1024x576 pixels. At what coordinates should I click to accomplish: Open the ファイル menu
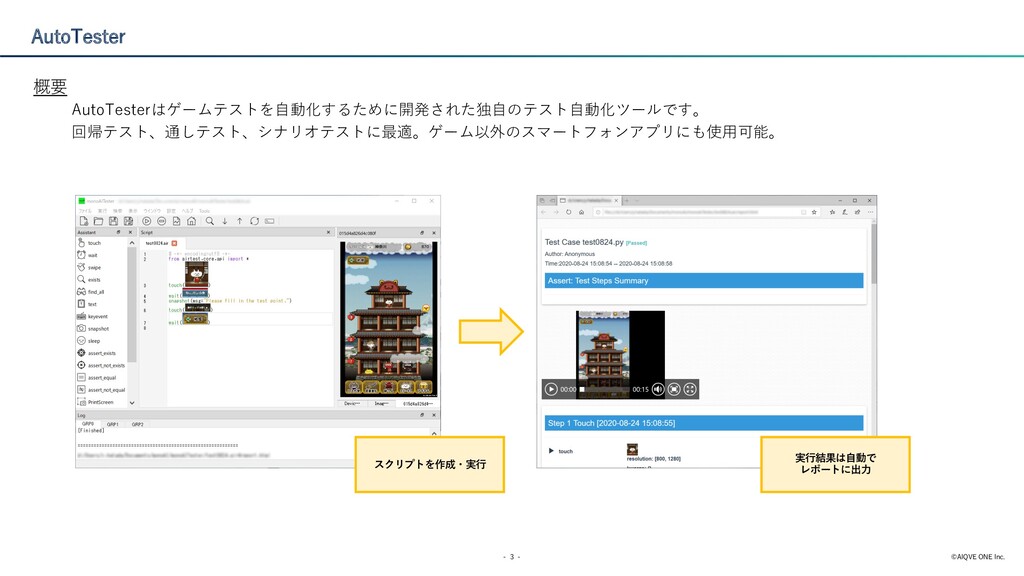[x=85, y=211]
